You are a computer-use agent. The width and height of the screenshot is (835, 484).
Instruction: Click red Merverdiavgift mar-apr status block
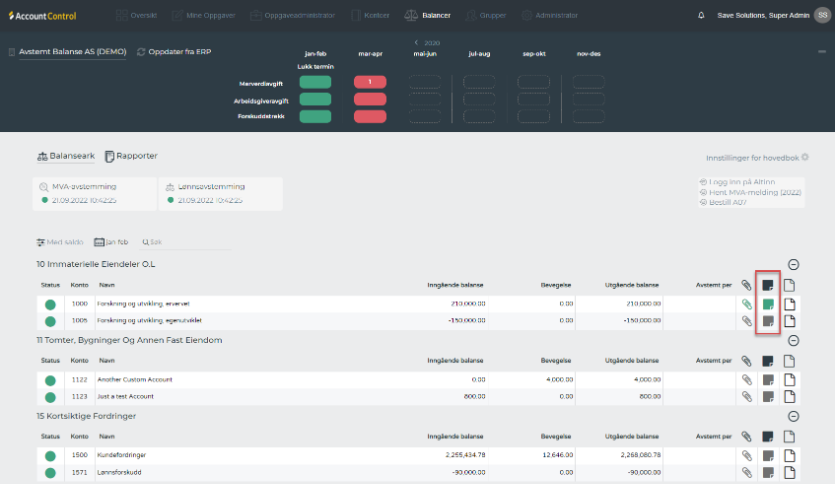370,82
